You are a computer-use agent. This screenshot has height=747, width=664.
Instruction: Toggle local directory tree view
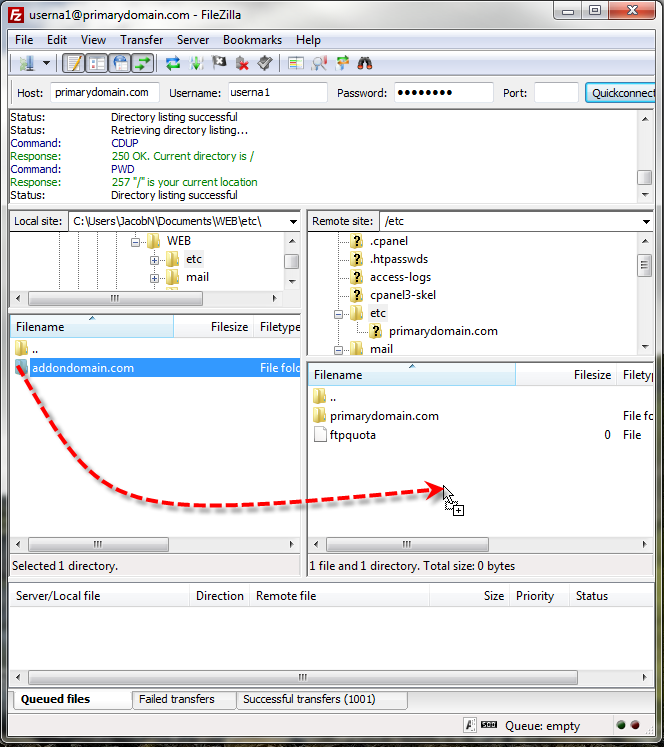tap(97, 63)
